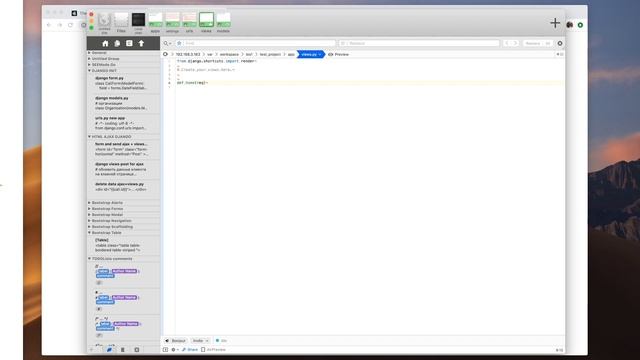
Task: Go to the previous search match
Action: click(507, 43)
